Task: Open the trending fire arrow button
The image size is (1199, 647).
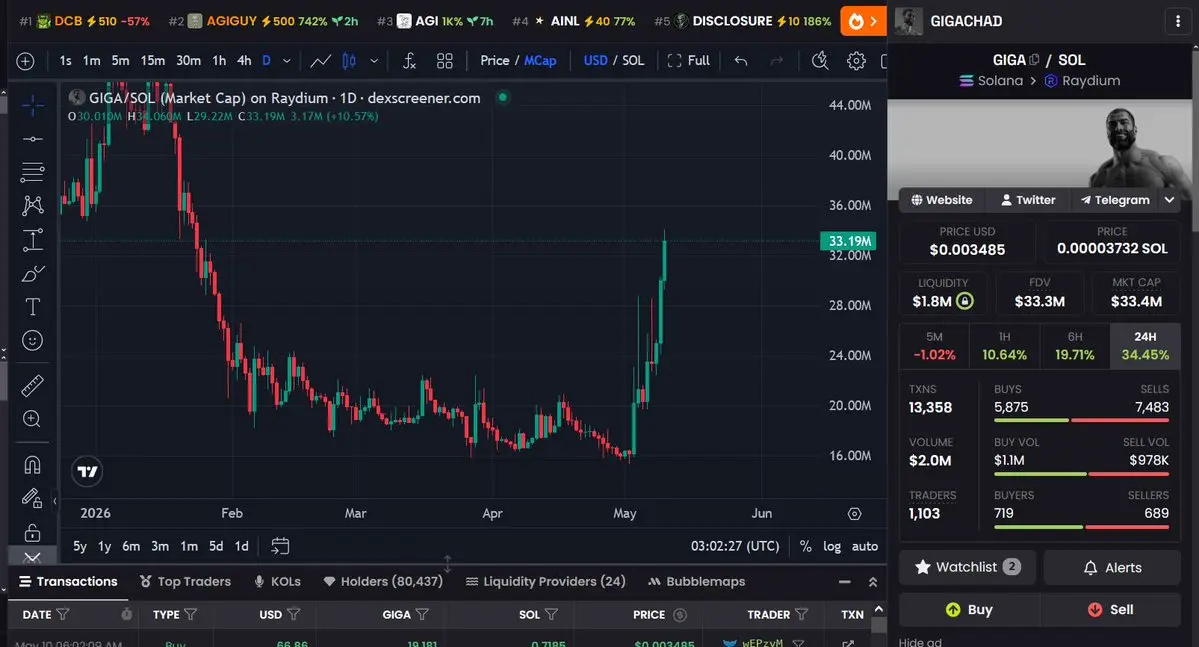Action: (863, 21)
